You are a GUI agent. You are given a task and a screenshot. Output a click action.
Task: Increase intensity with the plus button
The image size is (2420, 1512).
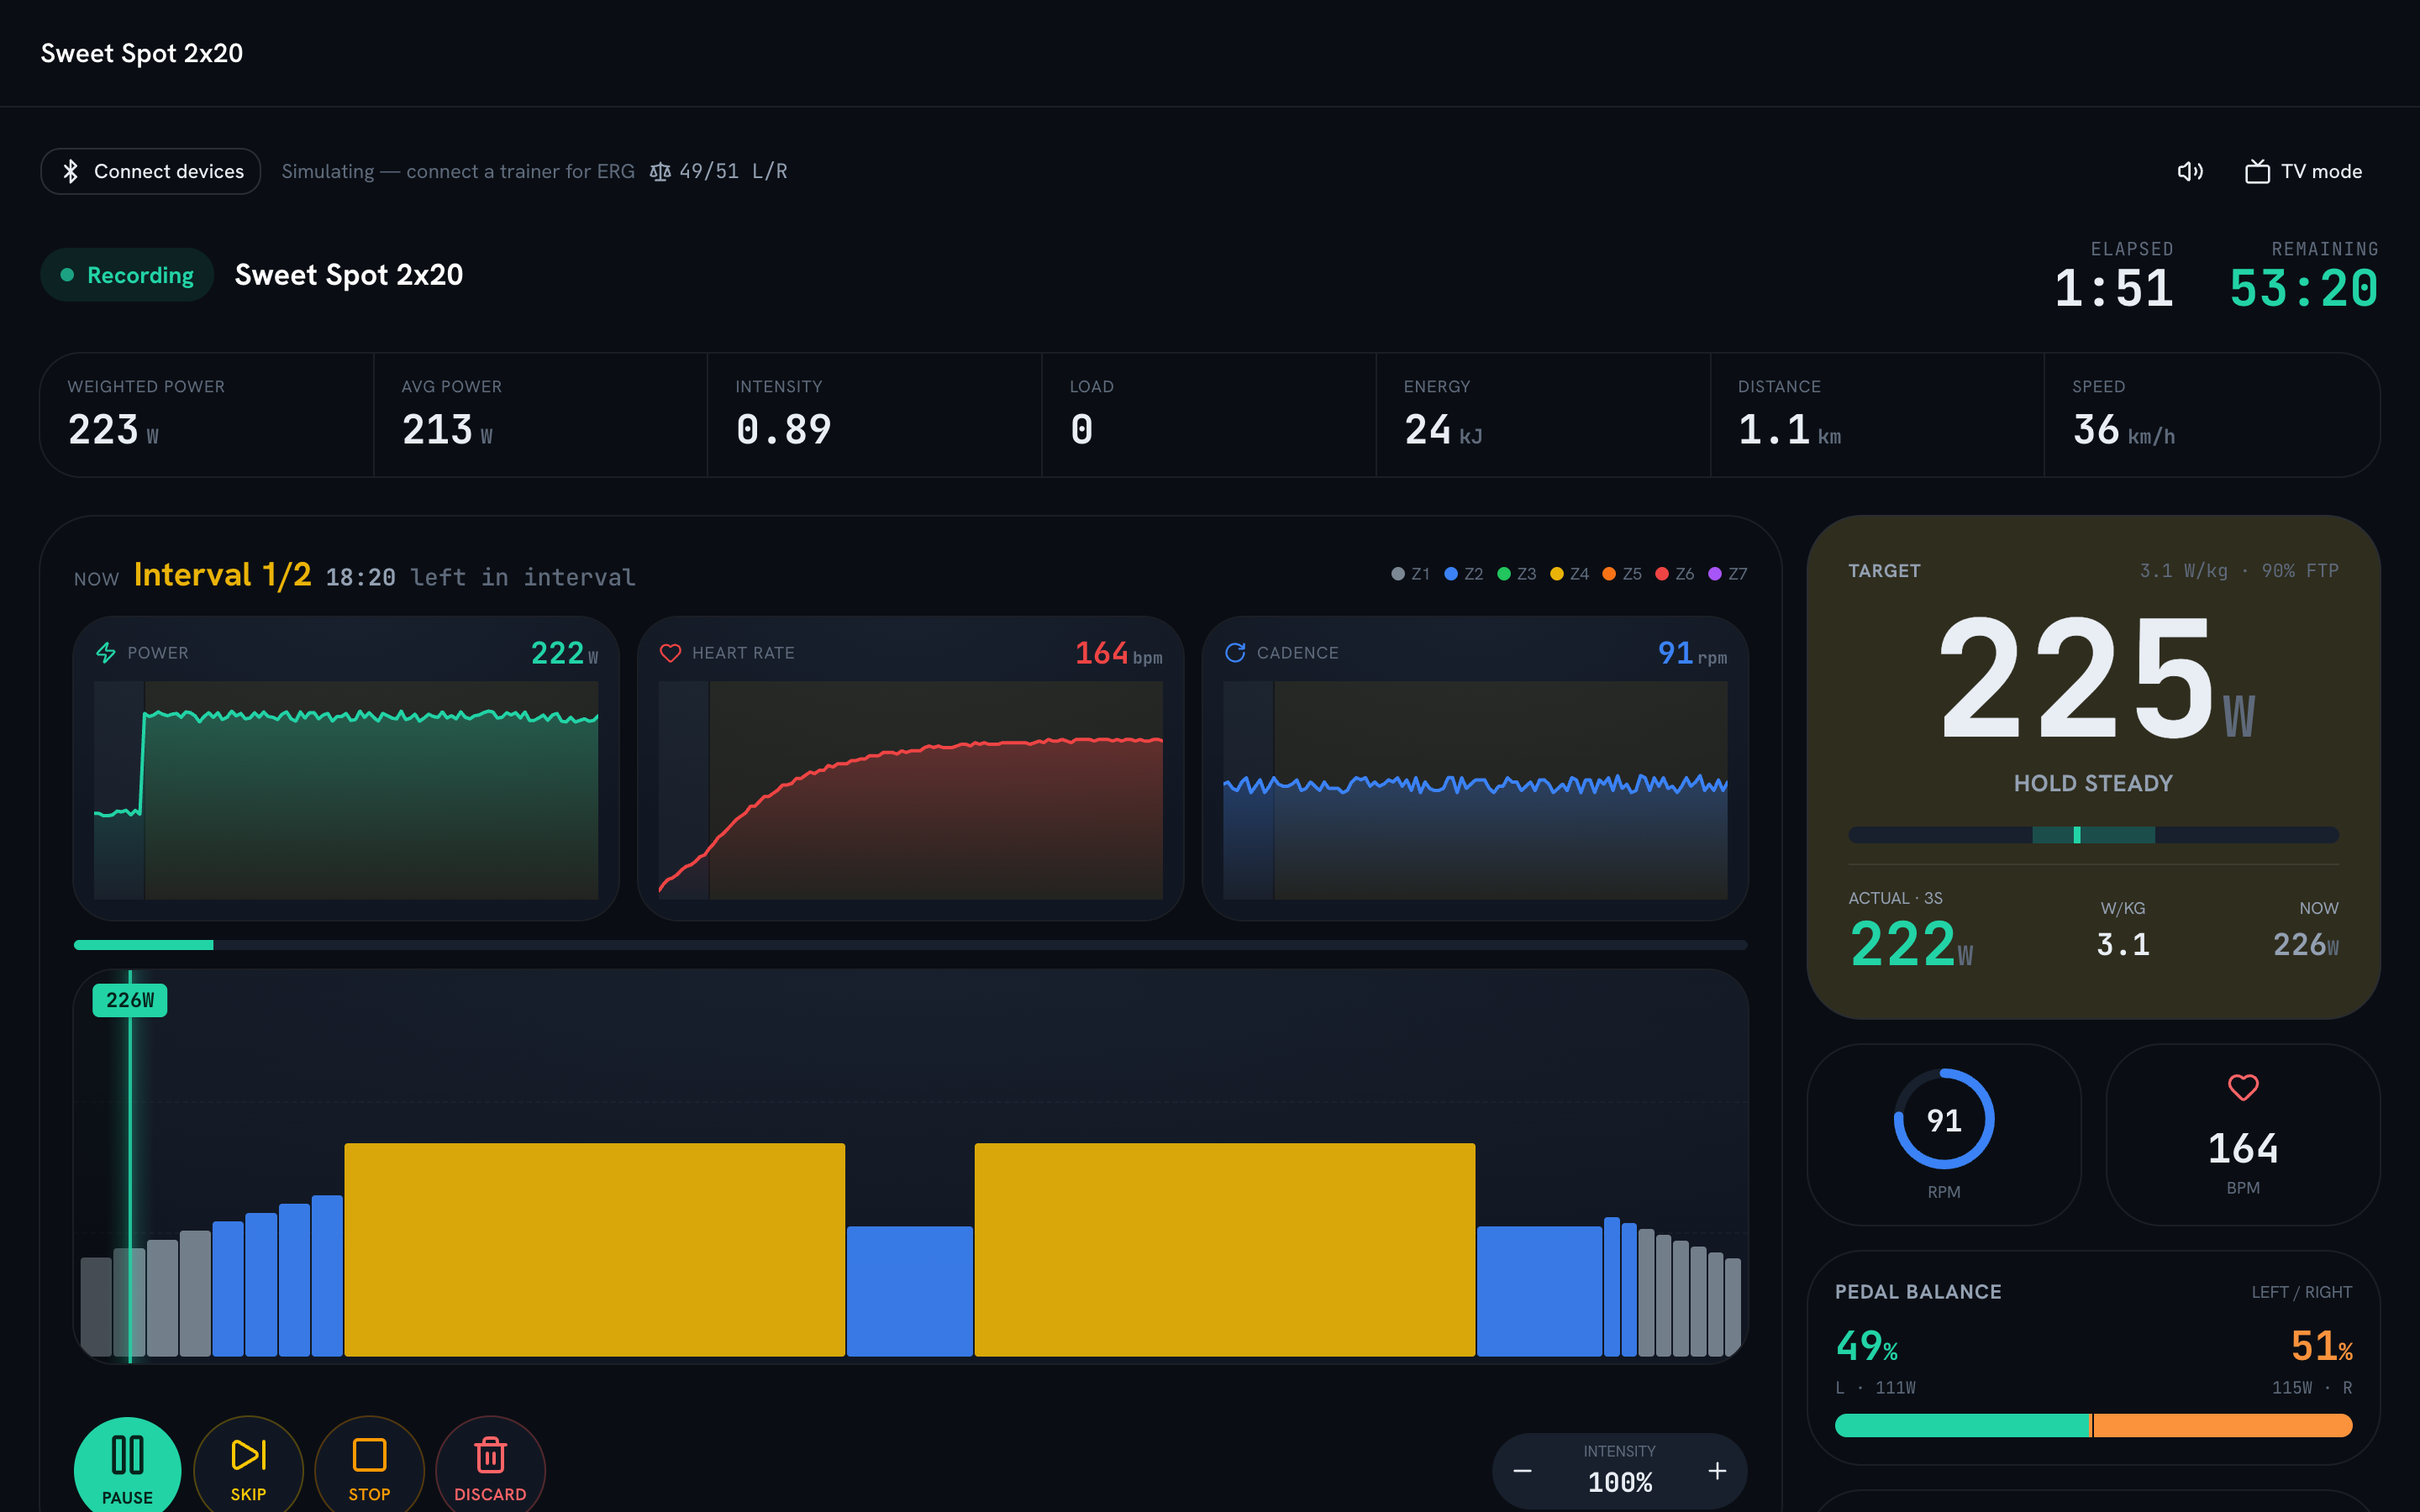[x=1717, y=1471]
